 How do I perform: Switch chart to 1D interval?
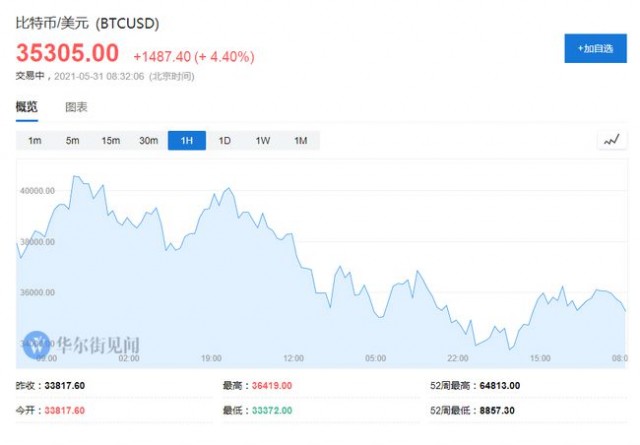(x=225, y=140)
